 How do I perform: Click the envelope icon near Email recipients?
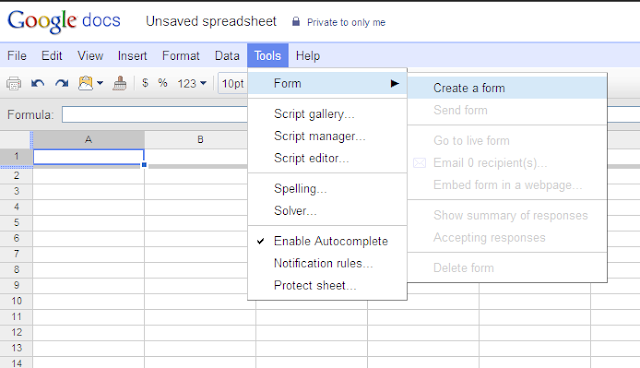419,163
